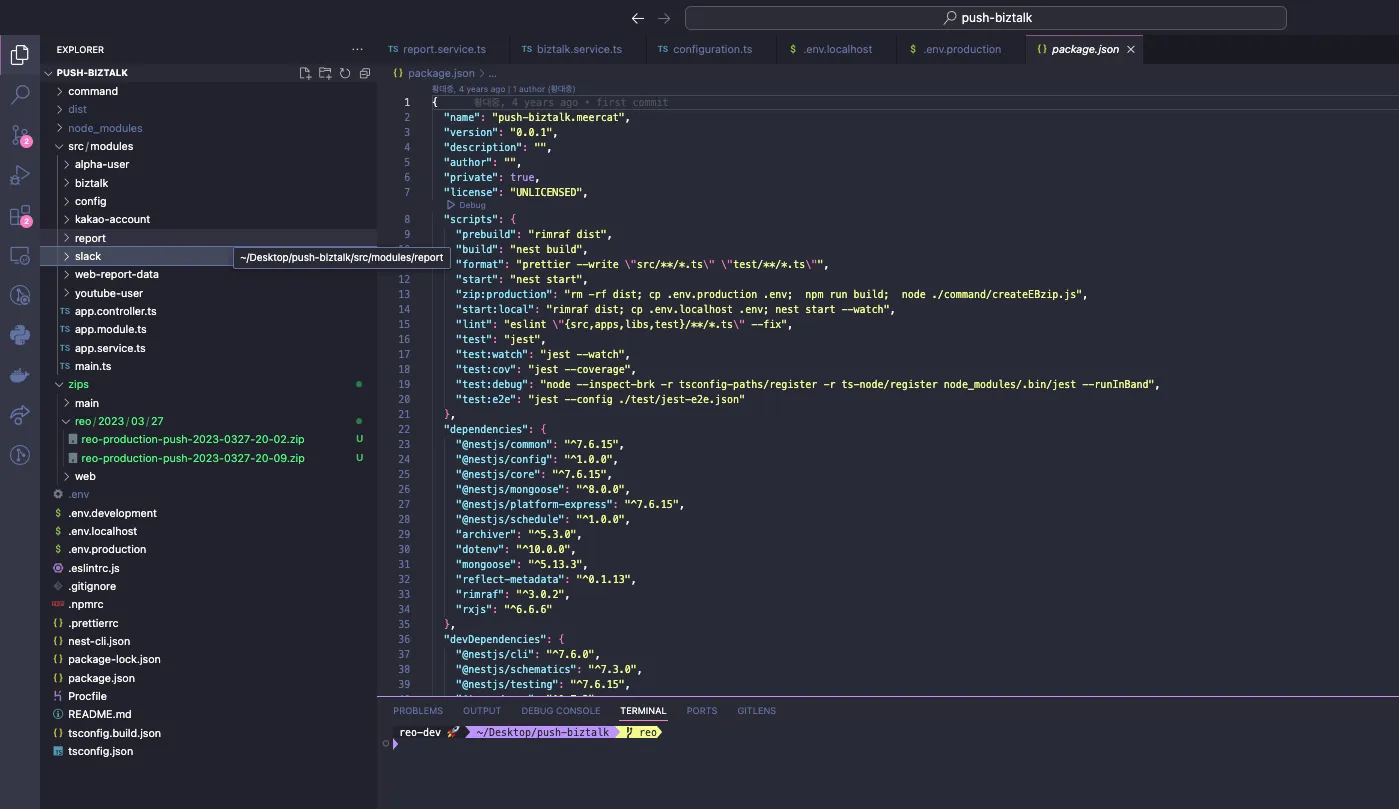Open Docker view in activity bar
The height and width of the screenshot is (809, 1399).
click(x=20, y=375)
